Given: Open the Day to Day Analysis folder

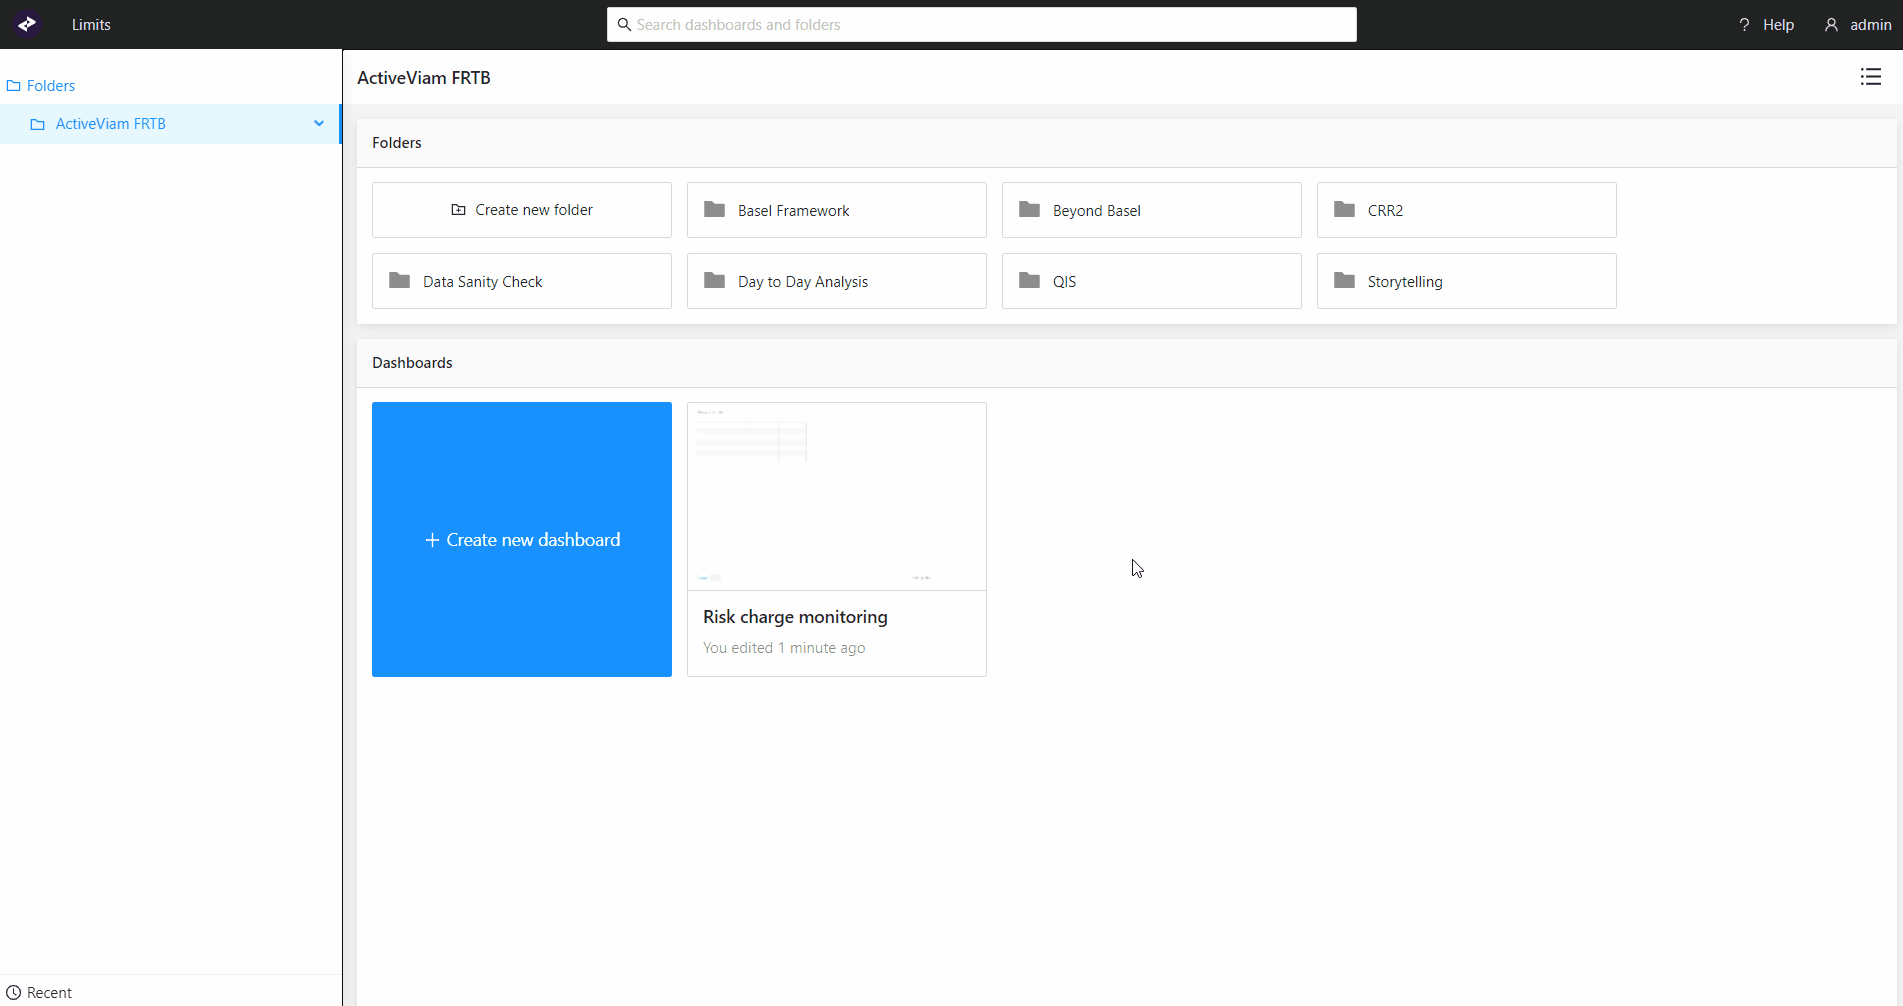Looking at the screenshot, I should (837, 281).
